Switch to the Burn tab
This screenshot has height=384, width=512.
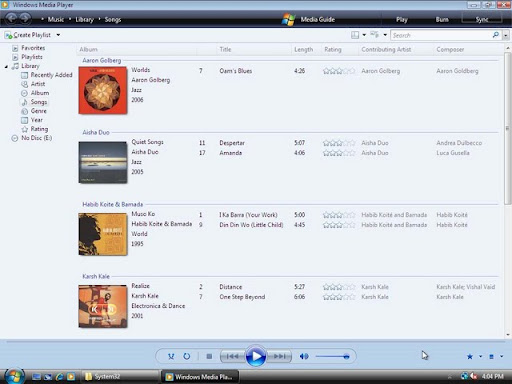(x=442, y=19)
